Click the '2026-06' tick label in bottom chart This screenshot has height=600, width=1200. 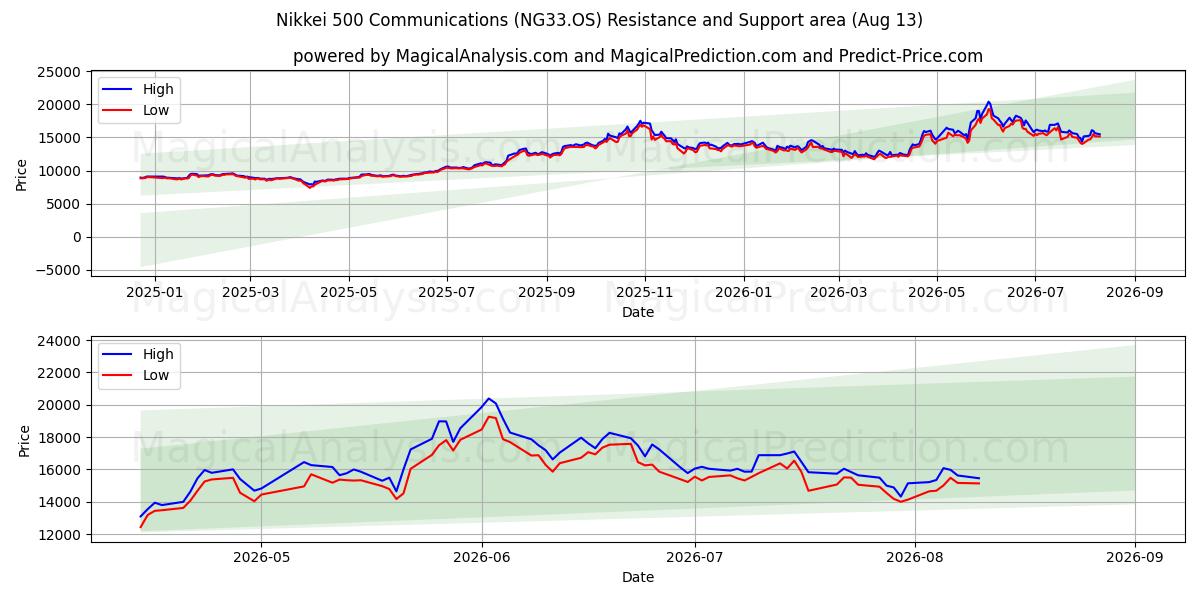coord(482,559)
